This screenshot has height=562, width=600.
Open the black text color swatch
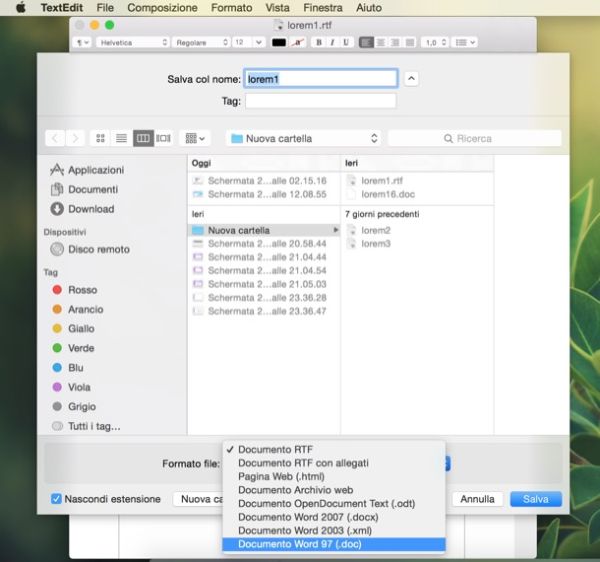click(x=279, y=43)
